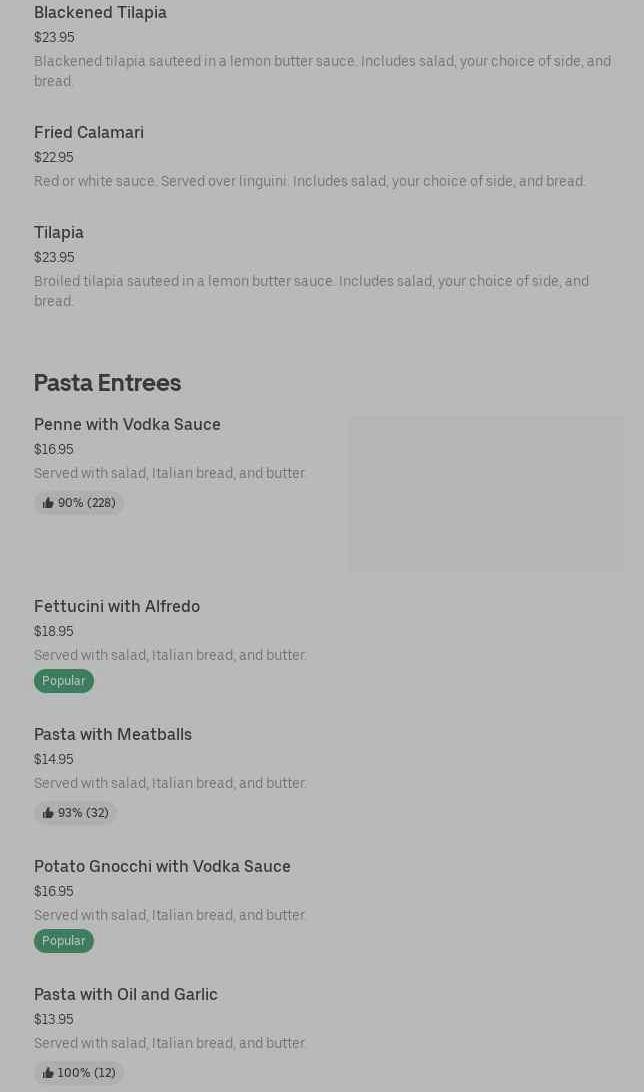Click the Fried Calamari description about linguini

pos(310,181)
